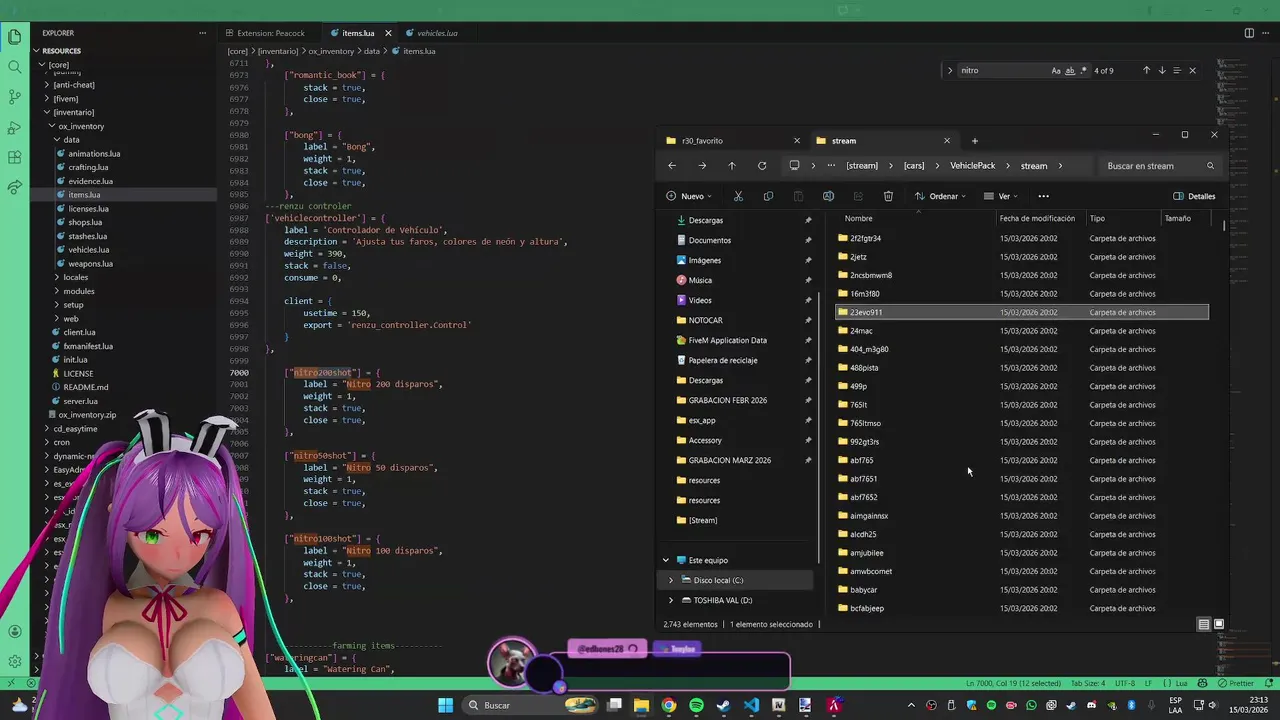1280x720 pixels.
Task: Switch to the stream File Explorer tab
Action: coord(843,141)
